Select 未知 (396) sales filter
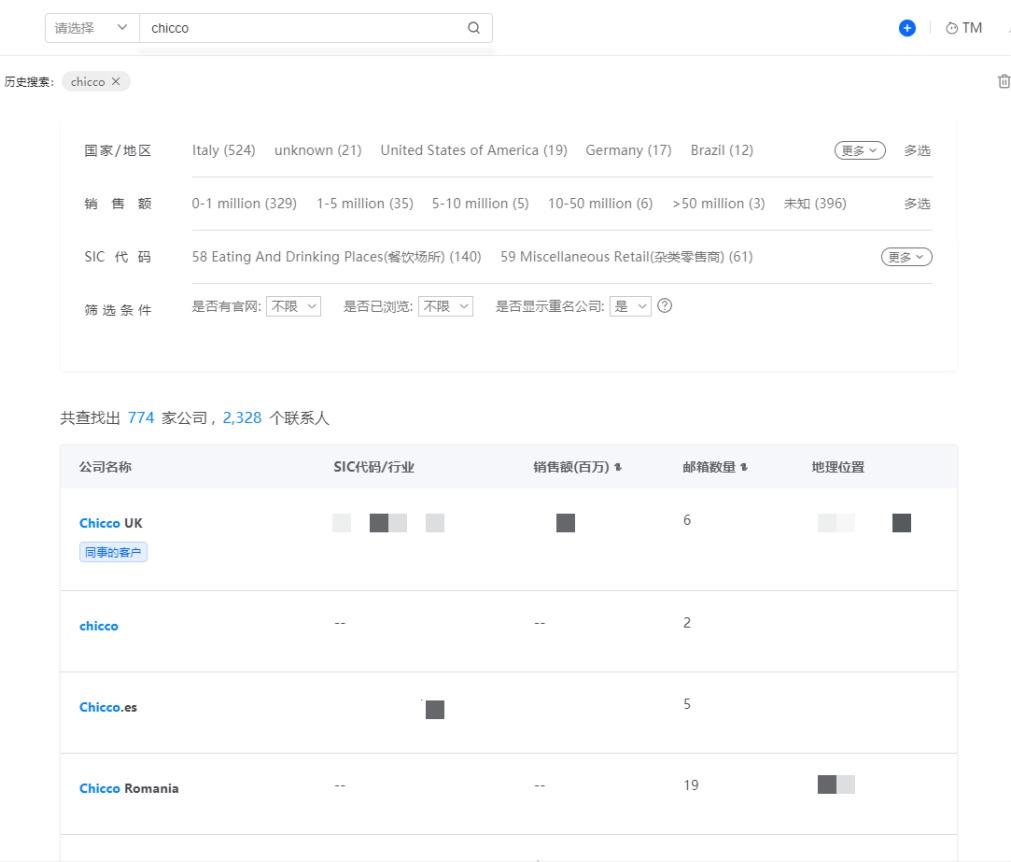Image resolution: width=1011 pixels, height=862 pixels. point(814,204)
